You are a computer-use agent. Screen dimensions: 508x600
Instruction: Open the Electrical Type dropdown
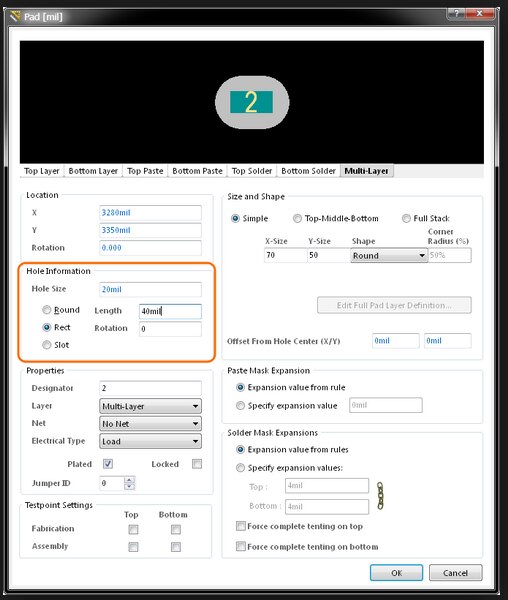(x=150, y=441)
